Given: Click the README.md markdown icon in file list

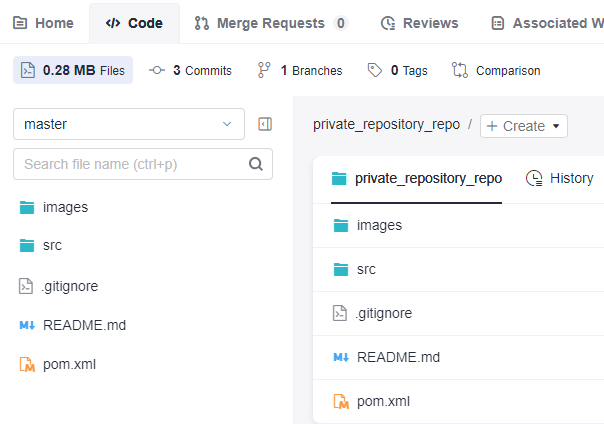Looking at the screenshot, I should (x=341, y=357).
